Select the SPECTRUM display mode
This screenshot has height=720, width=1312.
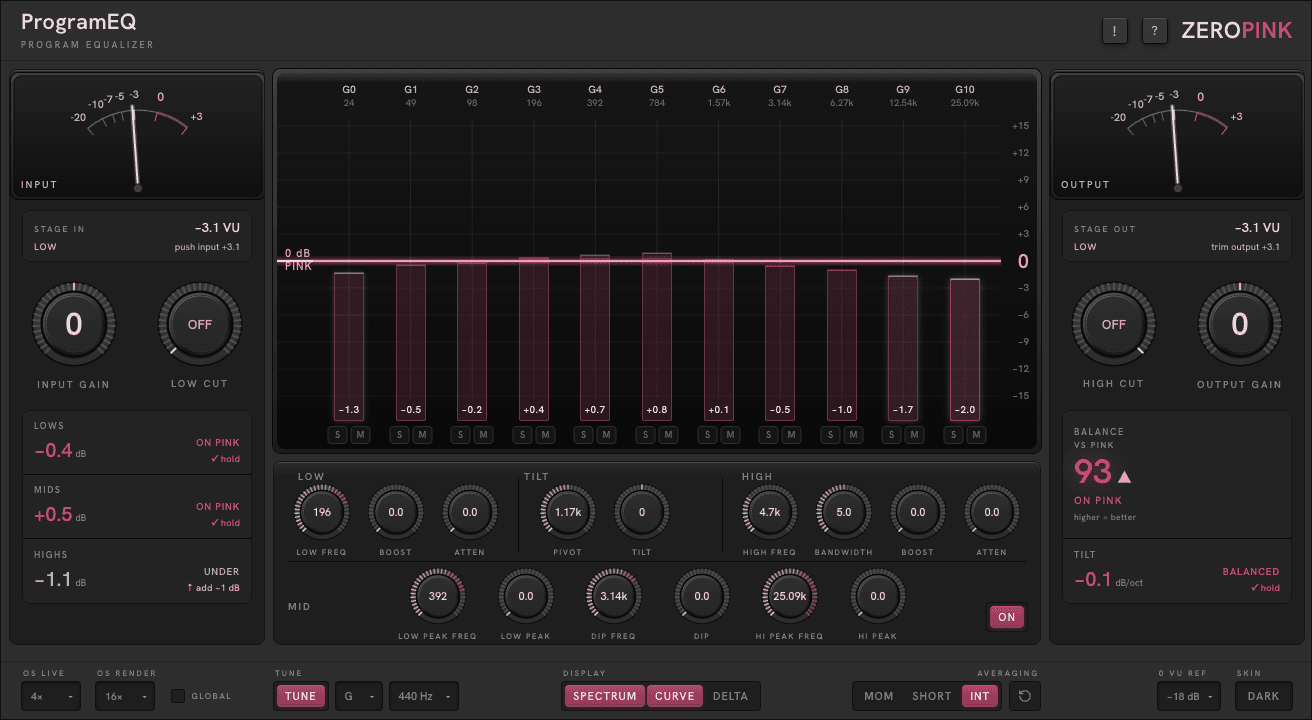pos(605,696)
